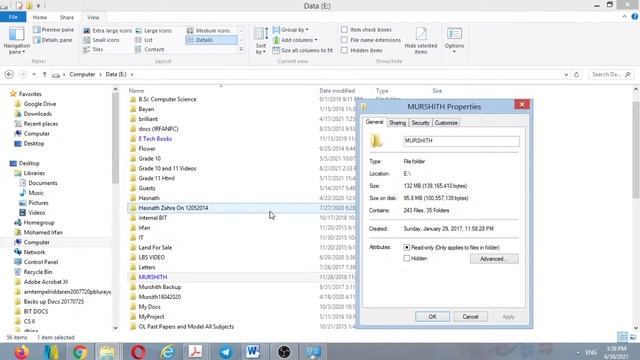Minimize the ribbon with the chevron
640x360 pixels.
pyautogui.click(x=624, y=17)
